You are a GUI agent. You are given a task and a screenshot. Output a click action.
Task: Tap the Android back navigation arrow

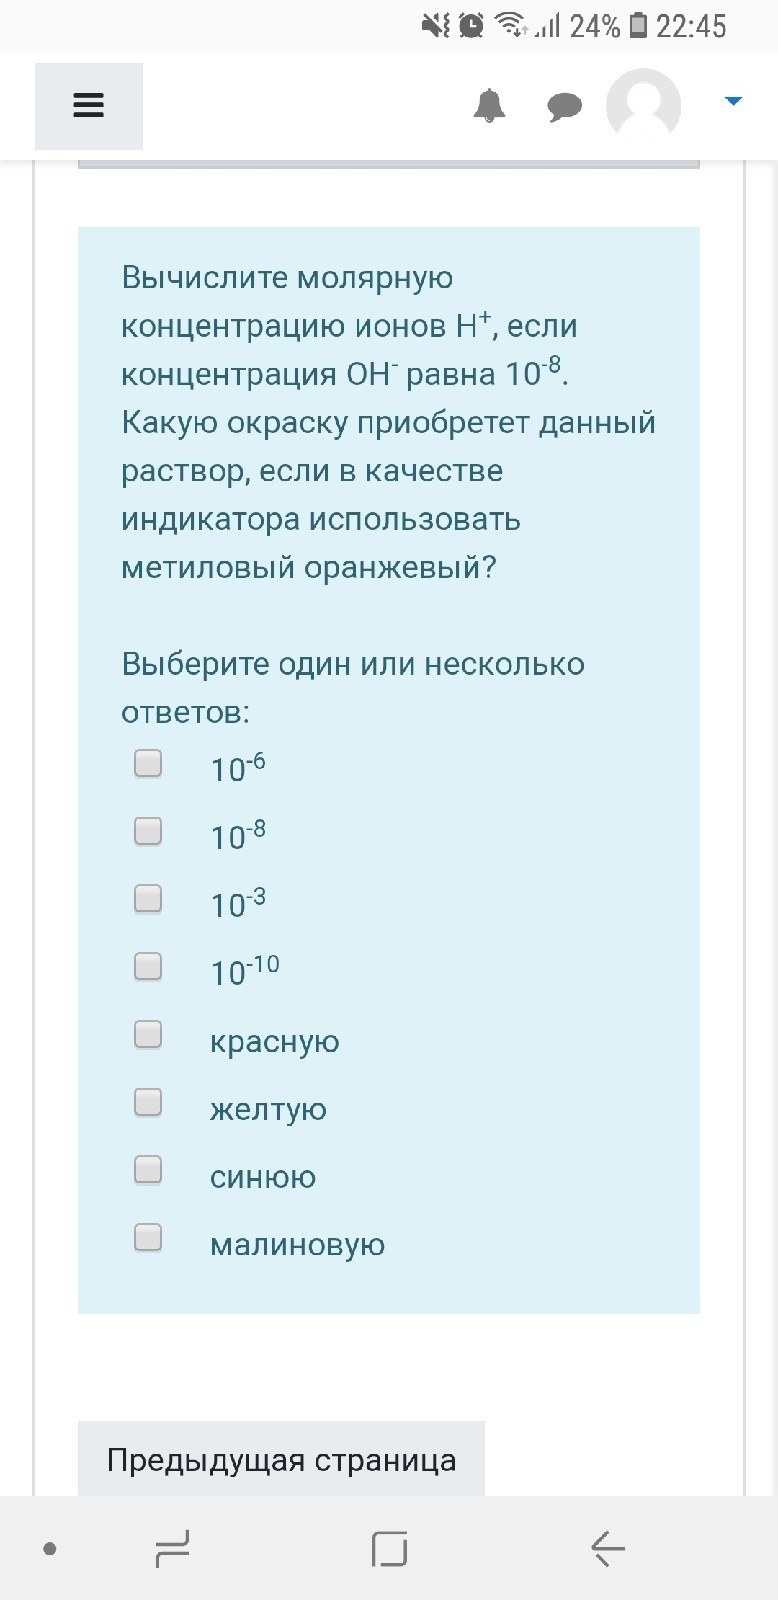point(605,1549)
